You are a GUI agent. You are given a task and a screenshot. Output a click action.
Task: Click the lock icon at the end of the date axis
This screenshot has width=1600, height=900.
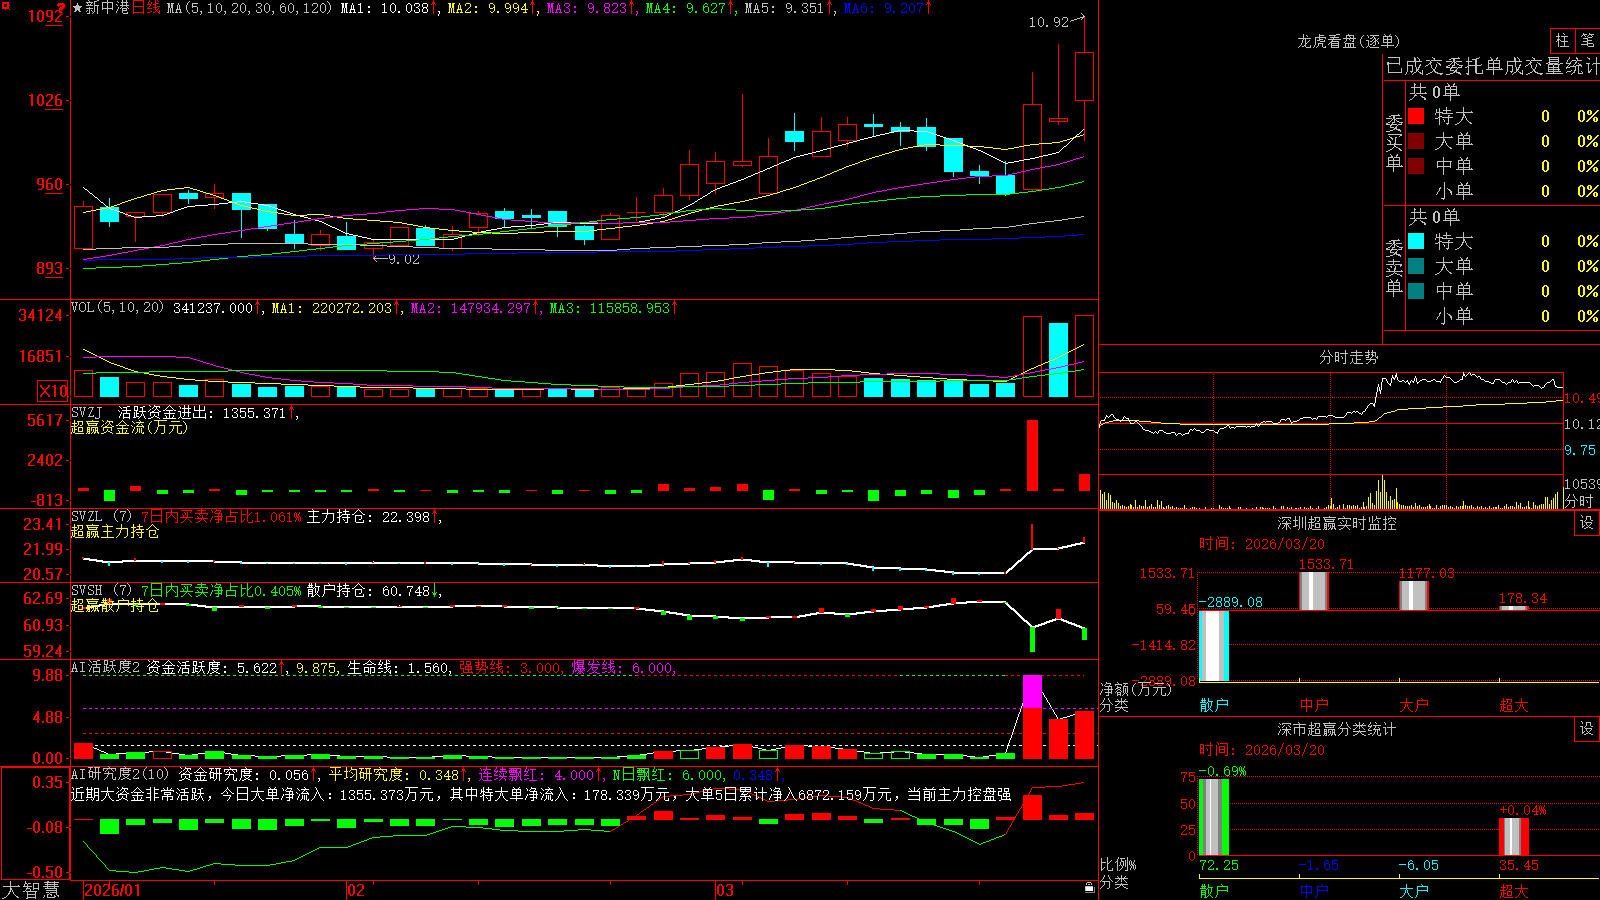[1089, 888]
